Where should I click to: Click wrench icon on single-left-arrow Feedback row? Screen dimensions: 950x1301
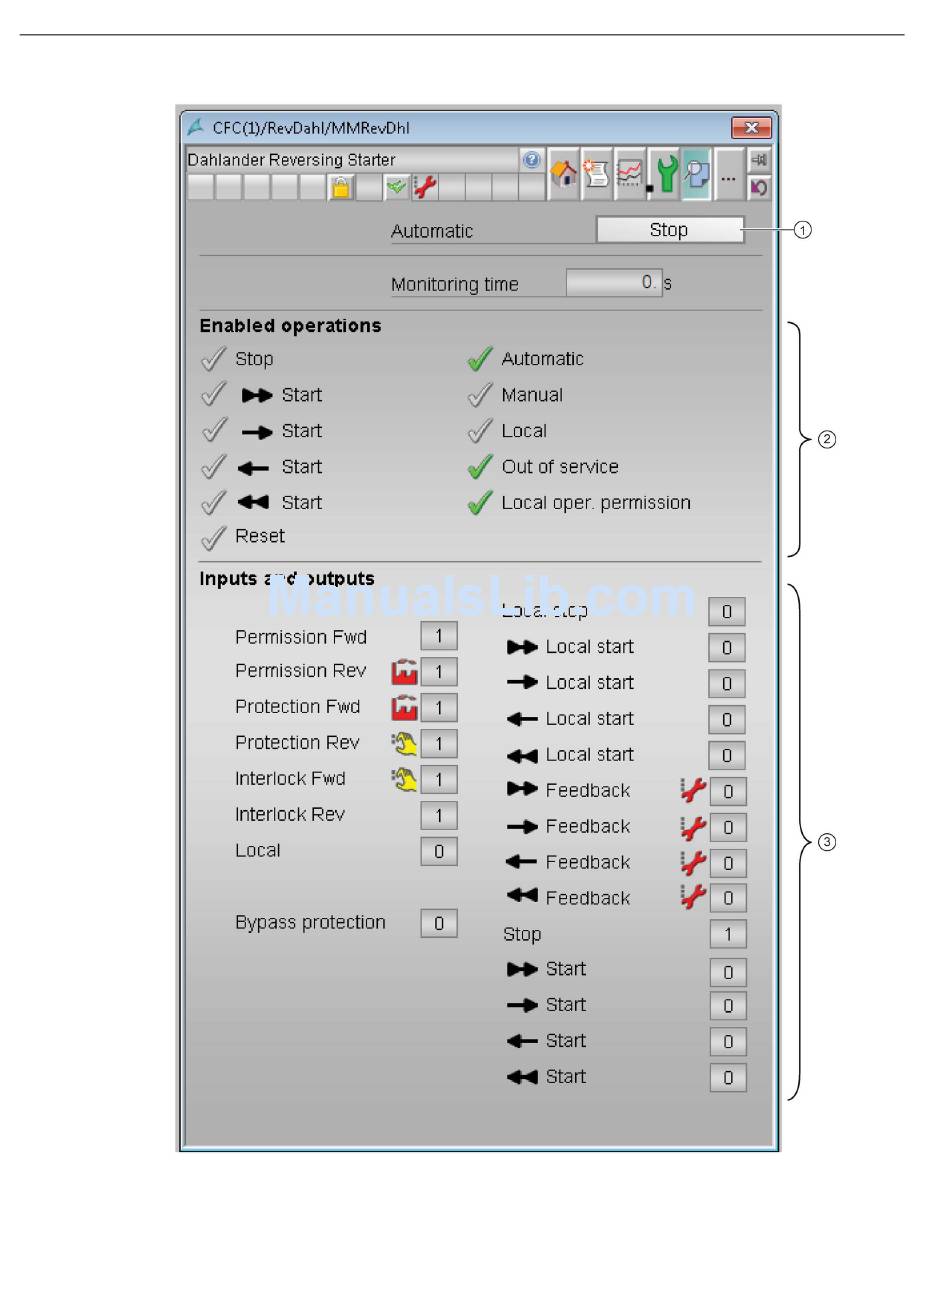pyautogui.click(x=693, y=863)
